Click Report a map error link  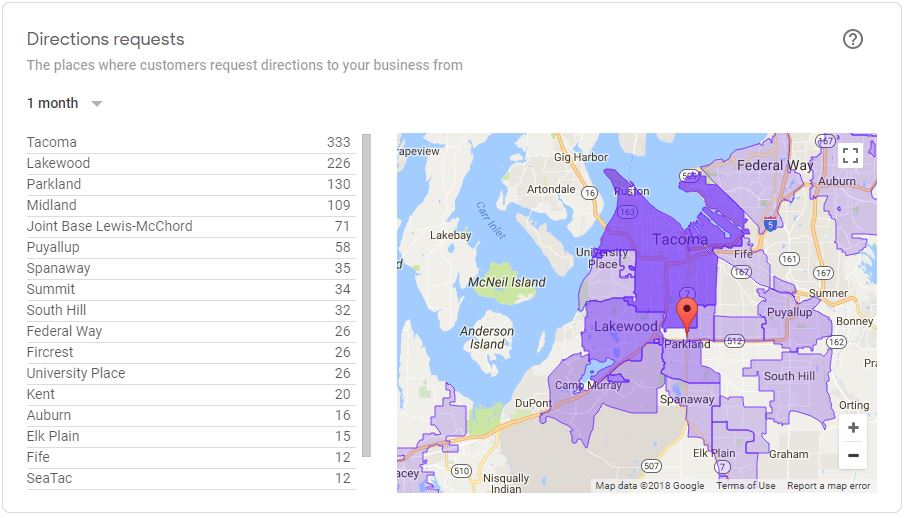(x=828, y=486)
